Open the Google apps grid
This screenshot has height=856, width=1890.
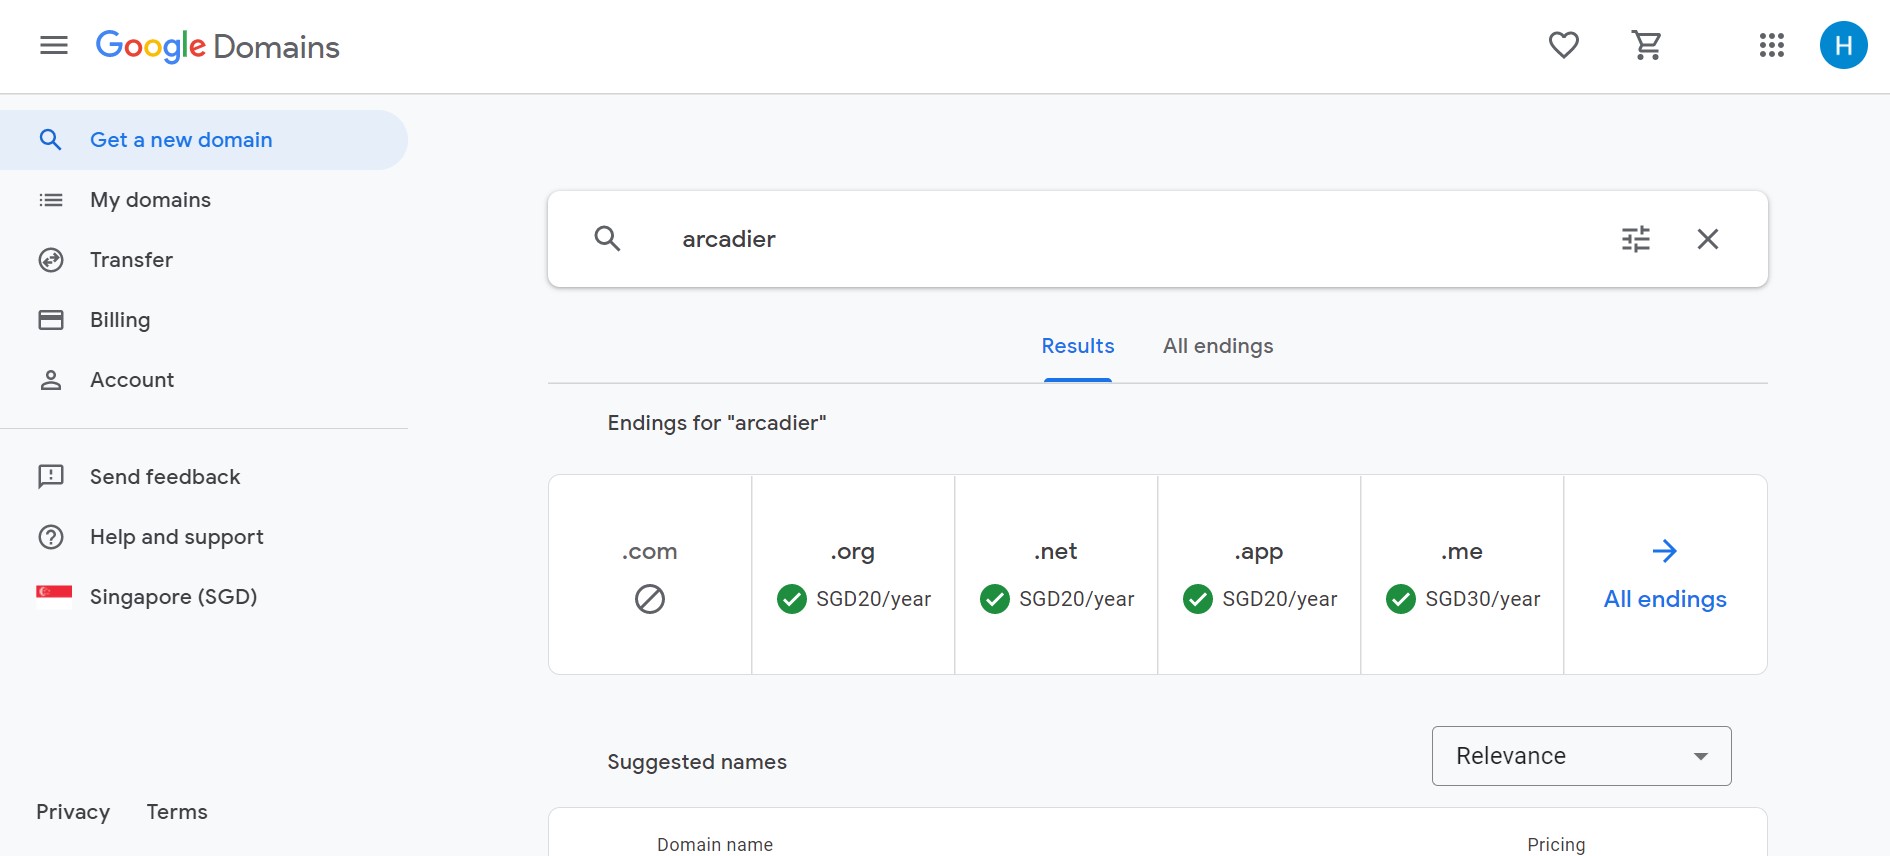click(x=1771, y=45)
